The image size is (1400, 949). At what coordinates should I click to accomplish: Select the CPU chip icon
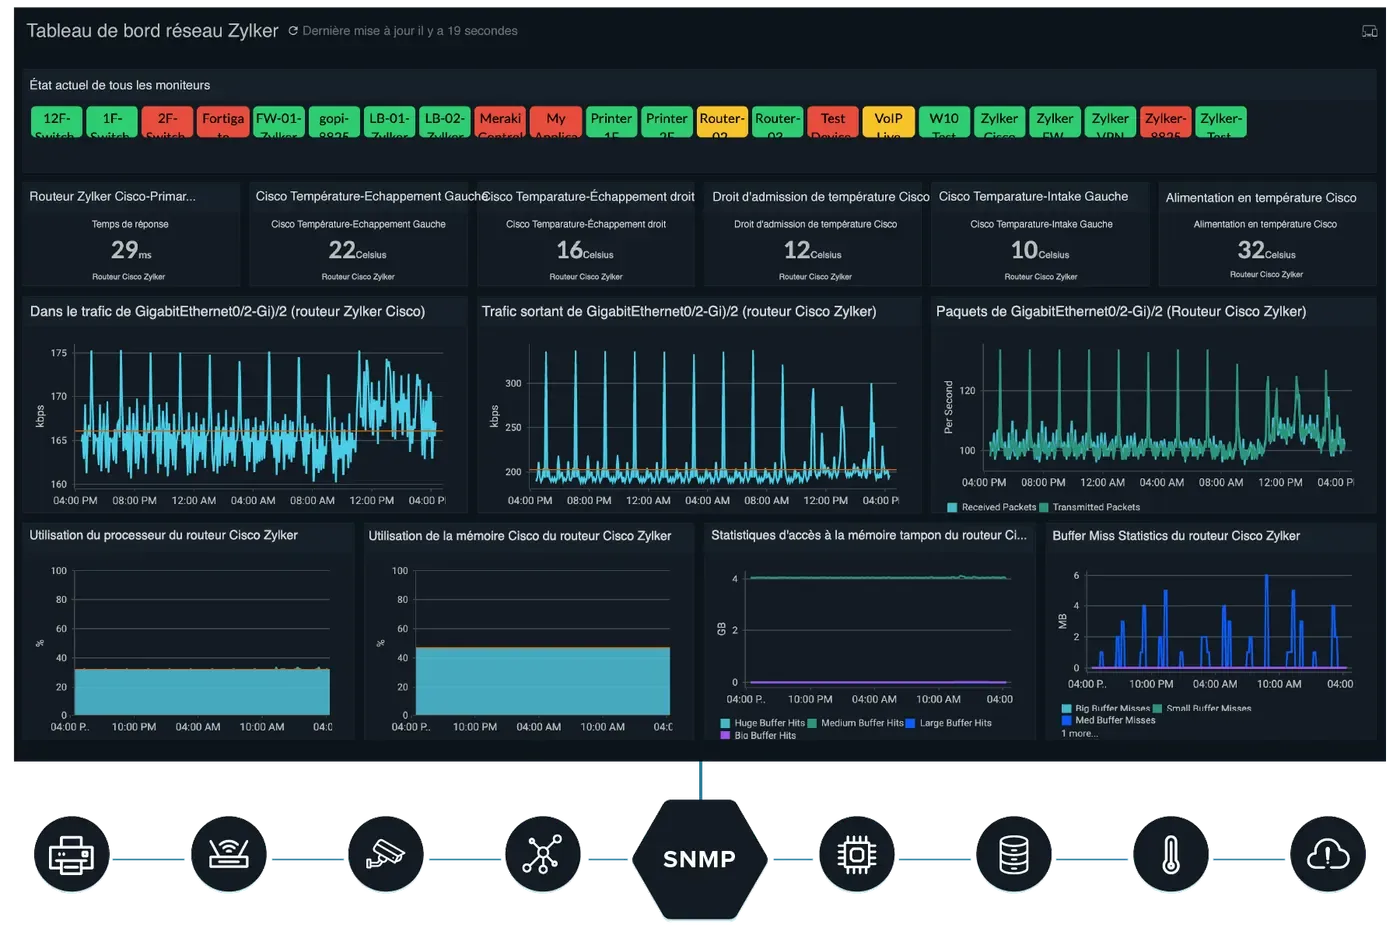857,855
